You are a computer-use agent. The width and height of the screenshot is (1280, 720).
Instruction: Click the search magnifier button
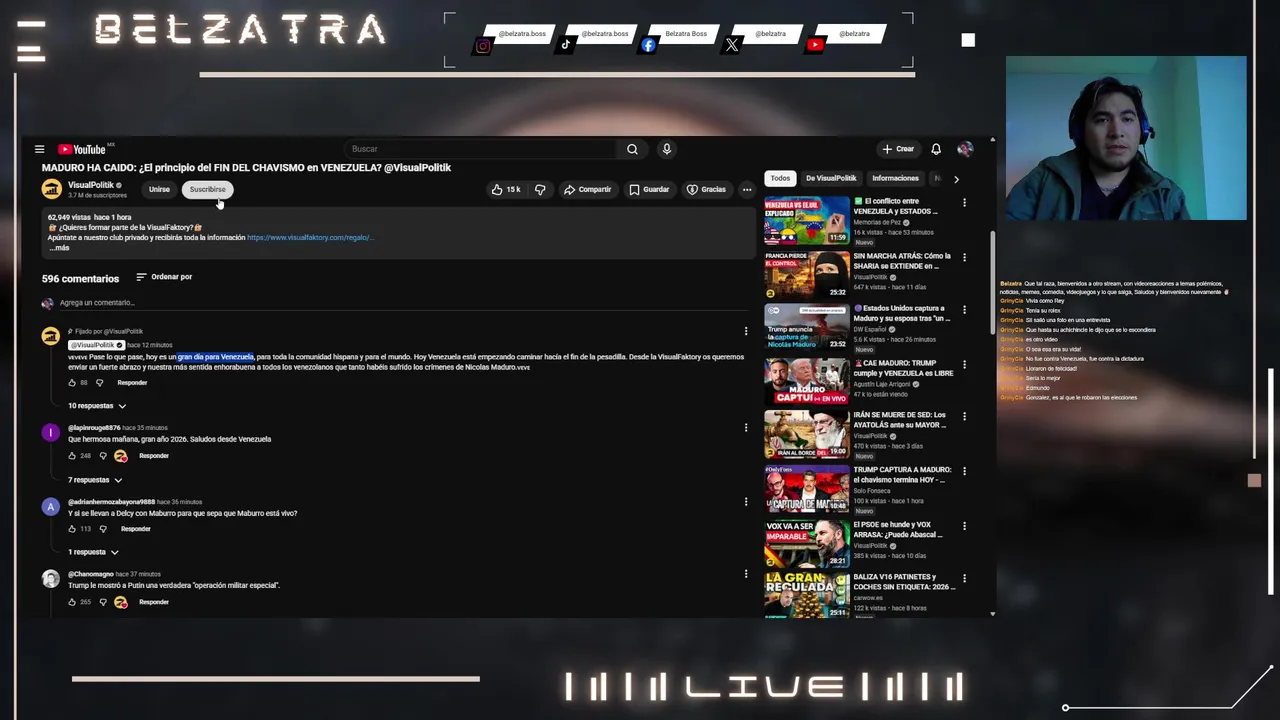pos(632,149)
